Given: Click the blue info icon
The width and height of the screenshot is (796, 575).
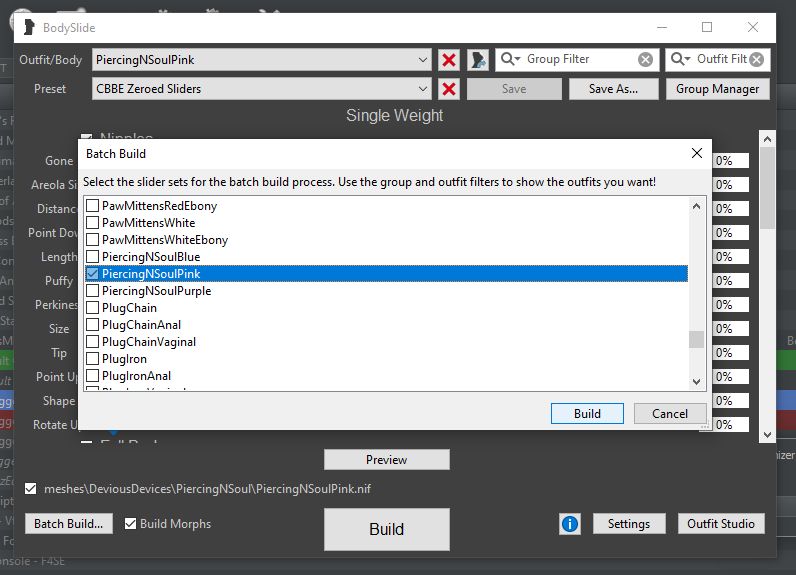Looking at the screenshot, I should coord(570,524).
